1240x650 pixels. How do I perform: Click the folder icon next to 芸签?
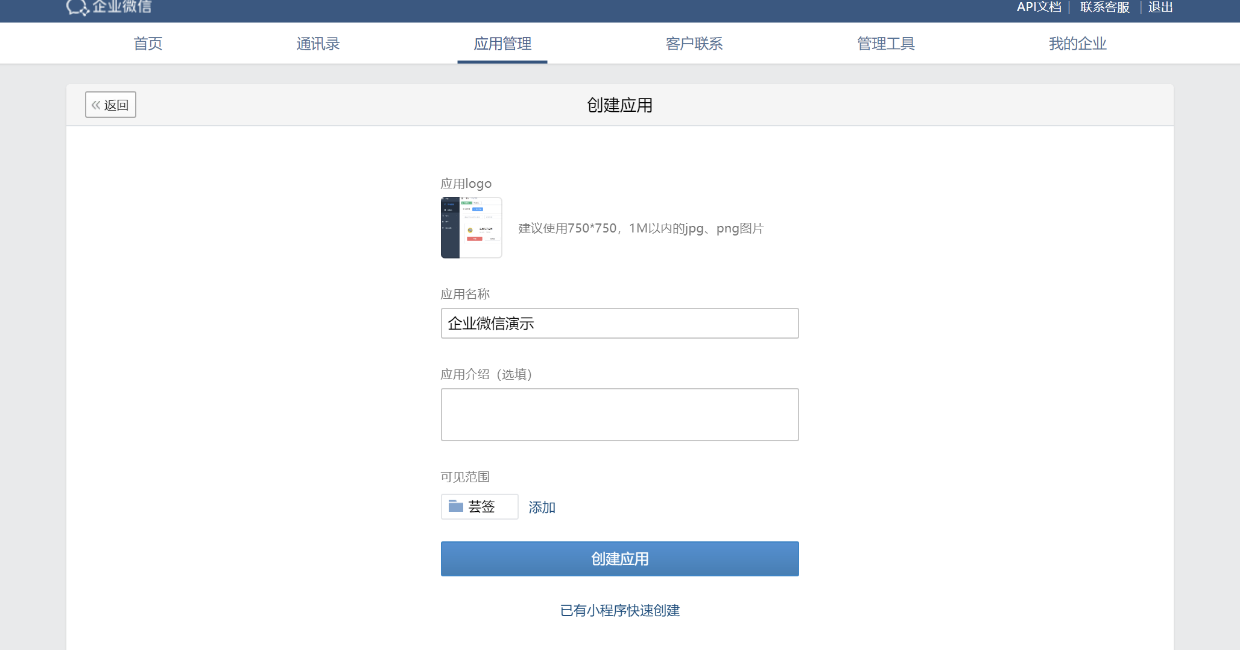pos(456,506)
